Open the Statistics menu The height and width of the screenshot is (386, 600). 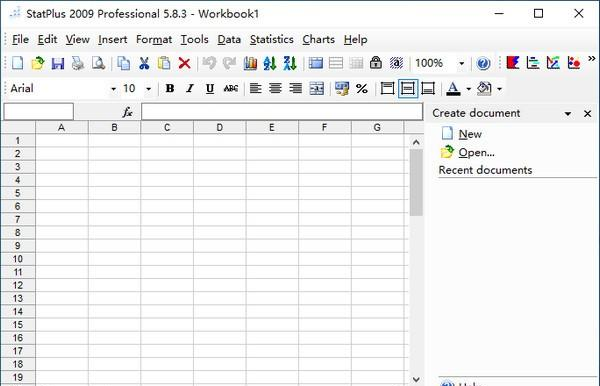[272, 39]
